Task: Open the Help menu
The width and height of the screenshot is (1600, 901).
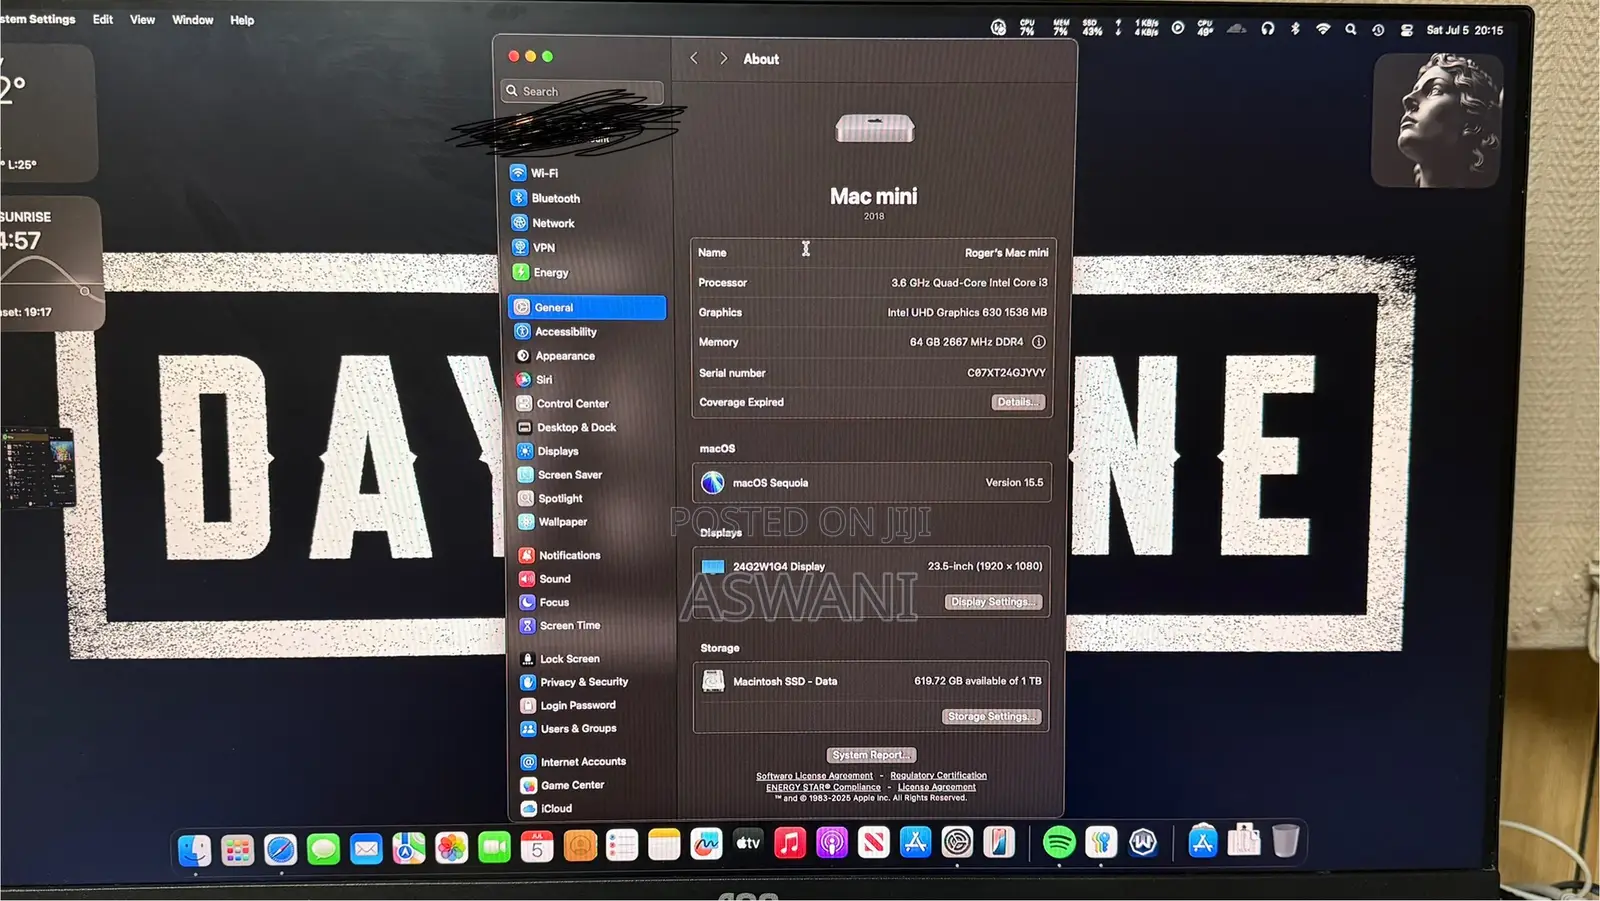Action: point(242,20)
